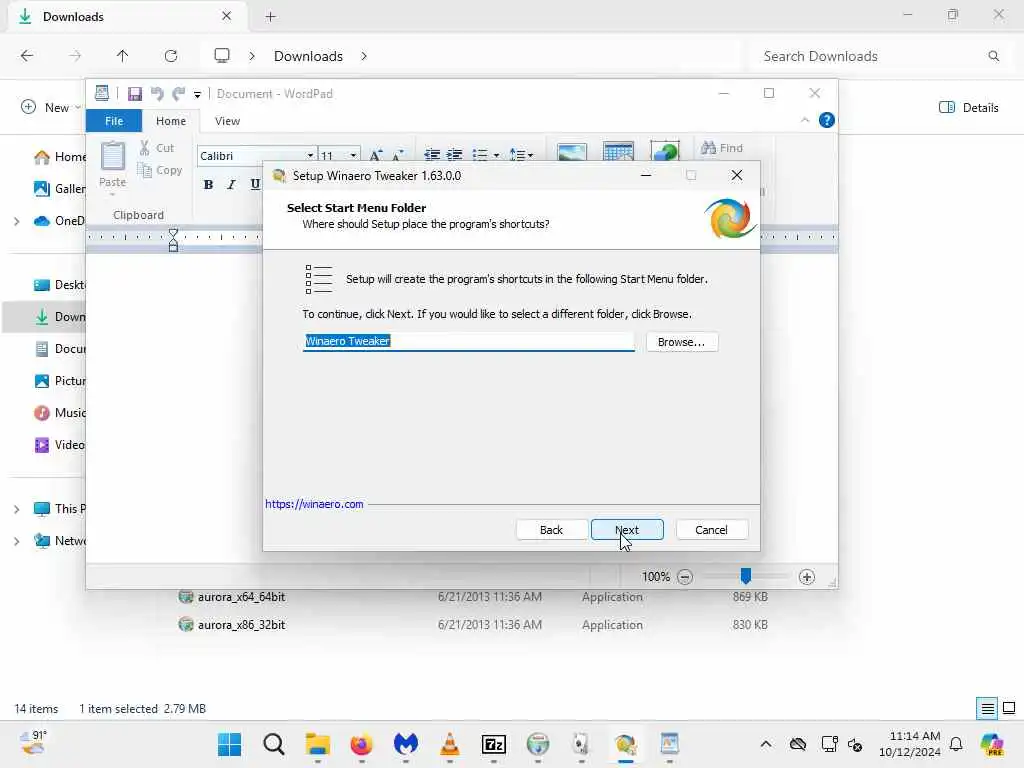Click WordPad Undo icon

[x=157, y=94]
